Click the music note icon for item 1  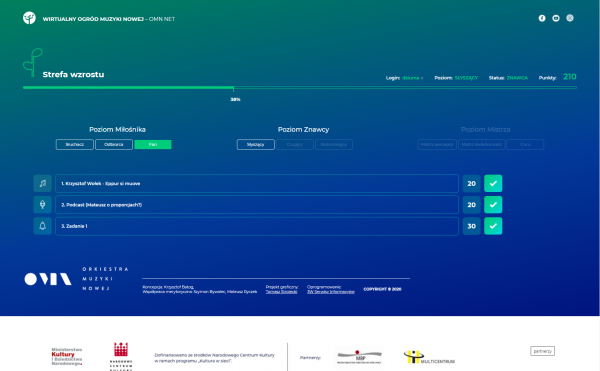pyautogui.click(x=42, y=184)
